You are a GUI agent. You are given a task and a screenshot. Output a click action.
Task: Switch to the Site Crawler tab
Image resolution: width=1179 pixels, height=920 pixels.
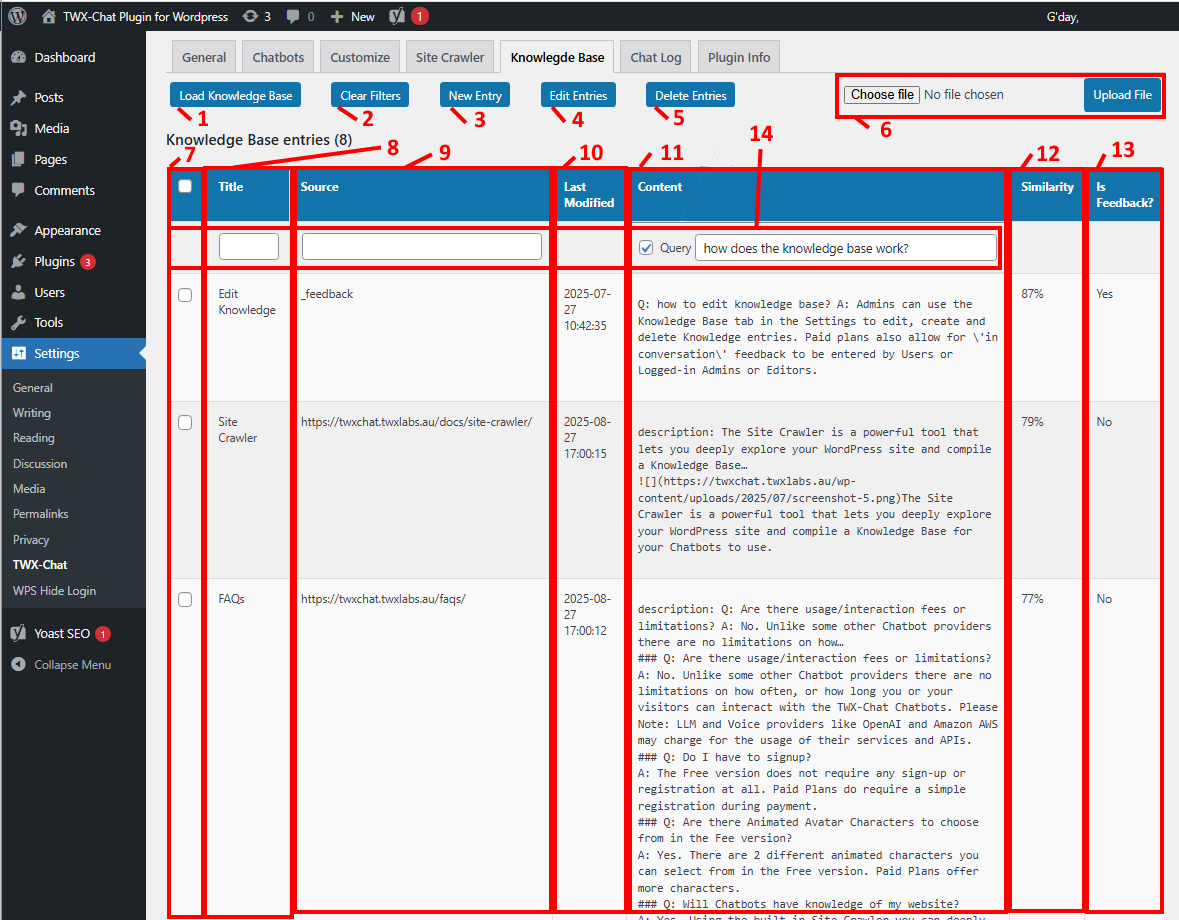pyautogui.click(x=450, y=57)
